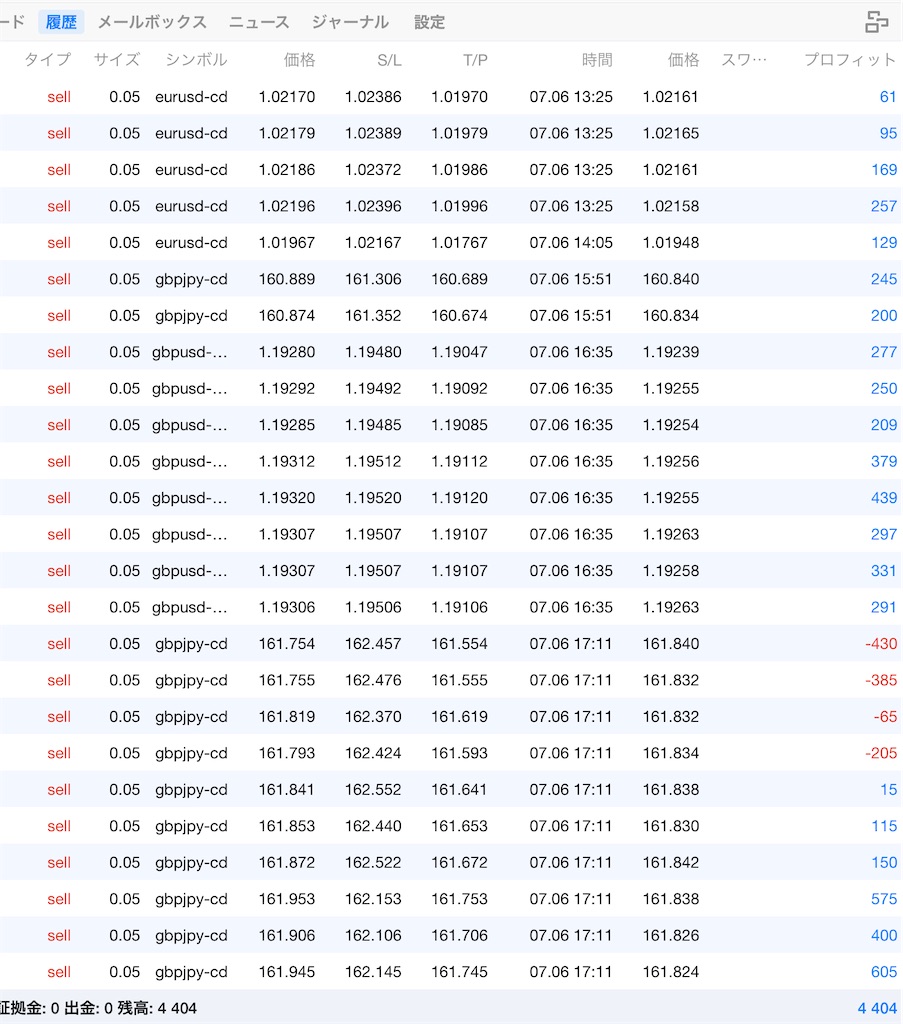Screen dimensions: 903x1024
Task: Select profit value 61 in first row
Action: point(887,97)
